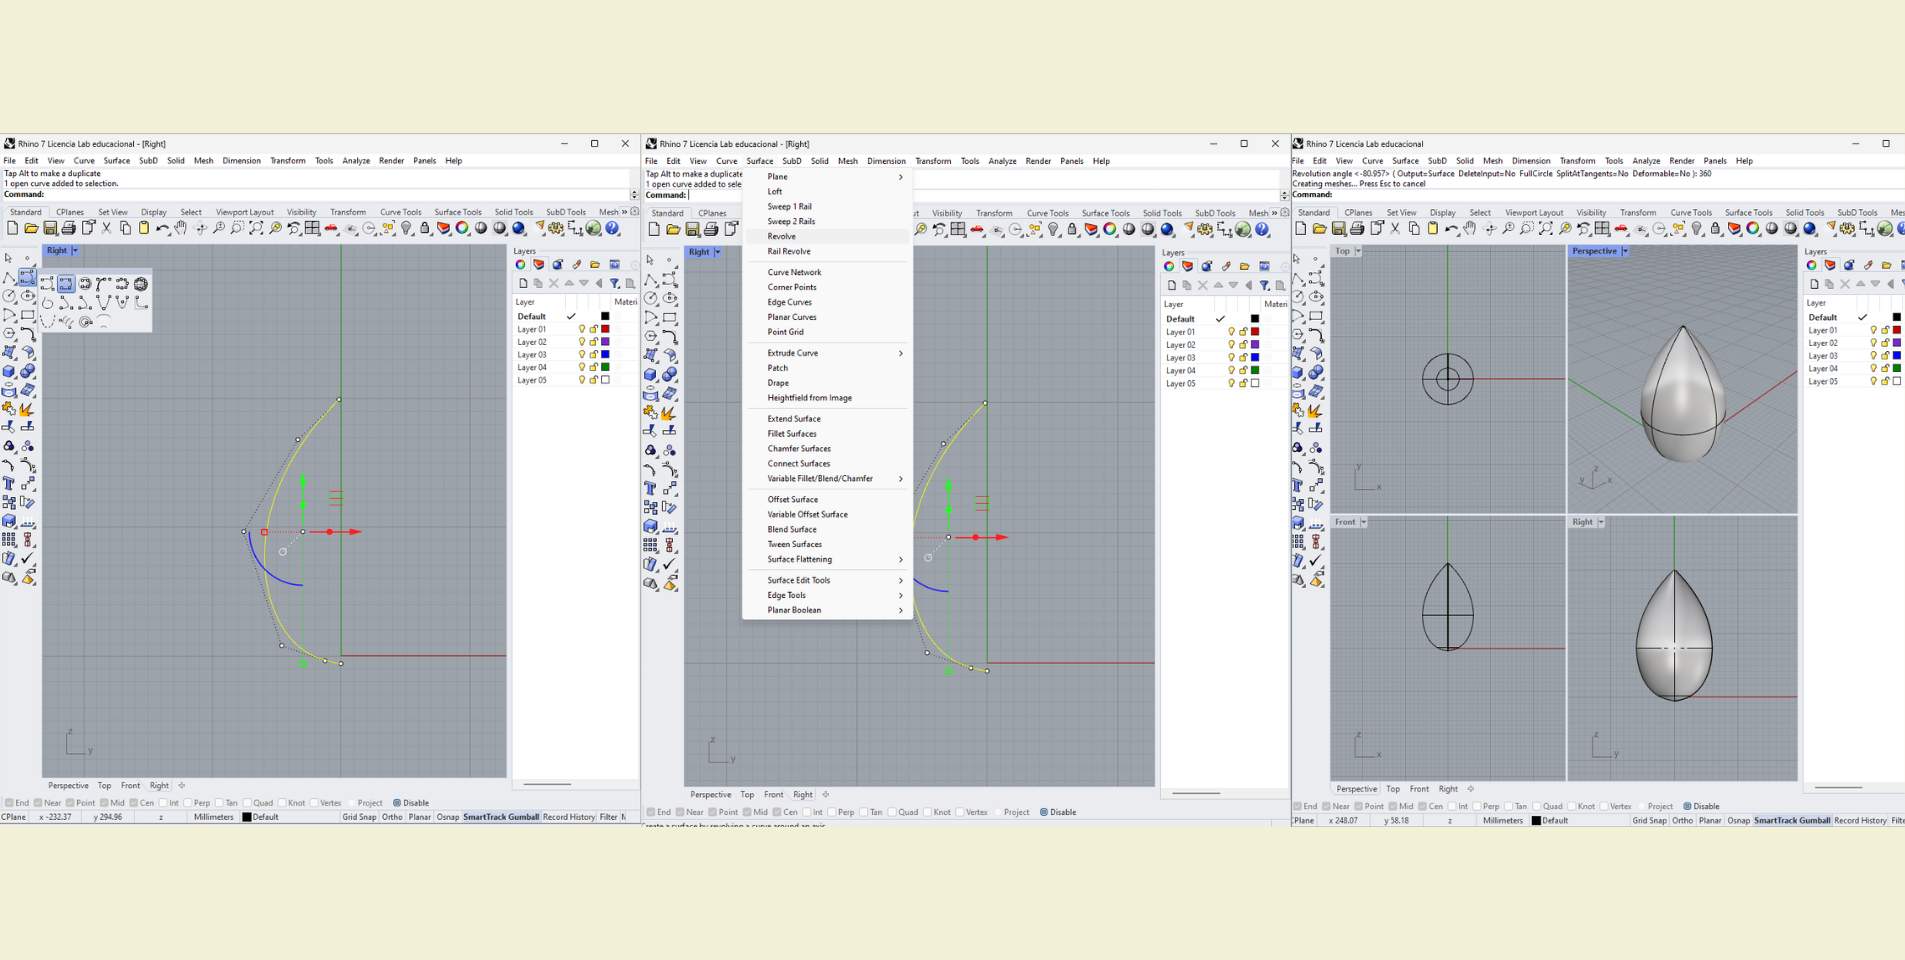Click four-viewport layout icon in left window
The width and height of the screenshot is (1905, 960).
click(312, 229)
